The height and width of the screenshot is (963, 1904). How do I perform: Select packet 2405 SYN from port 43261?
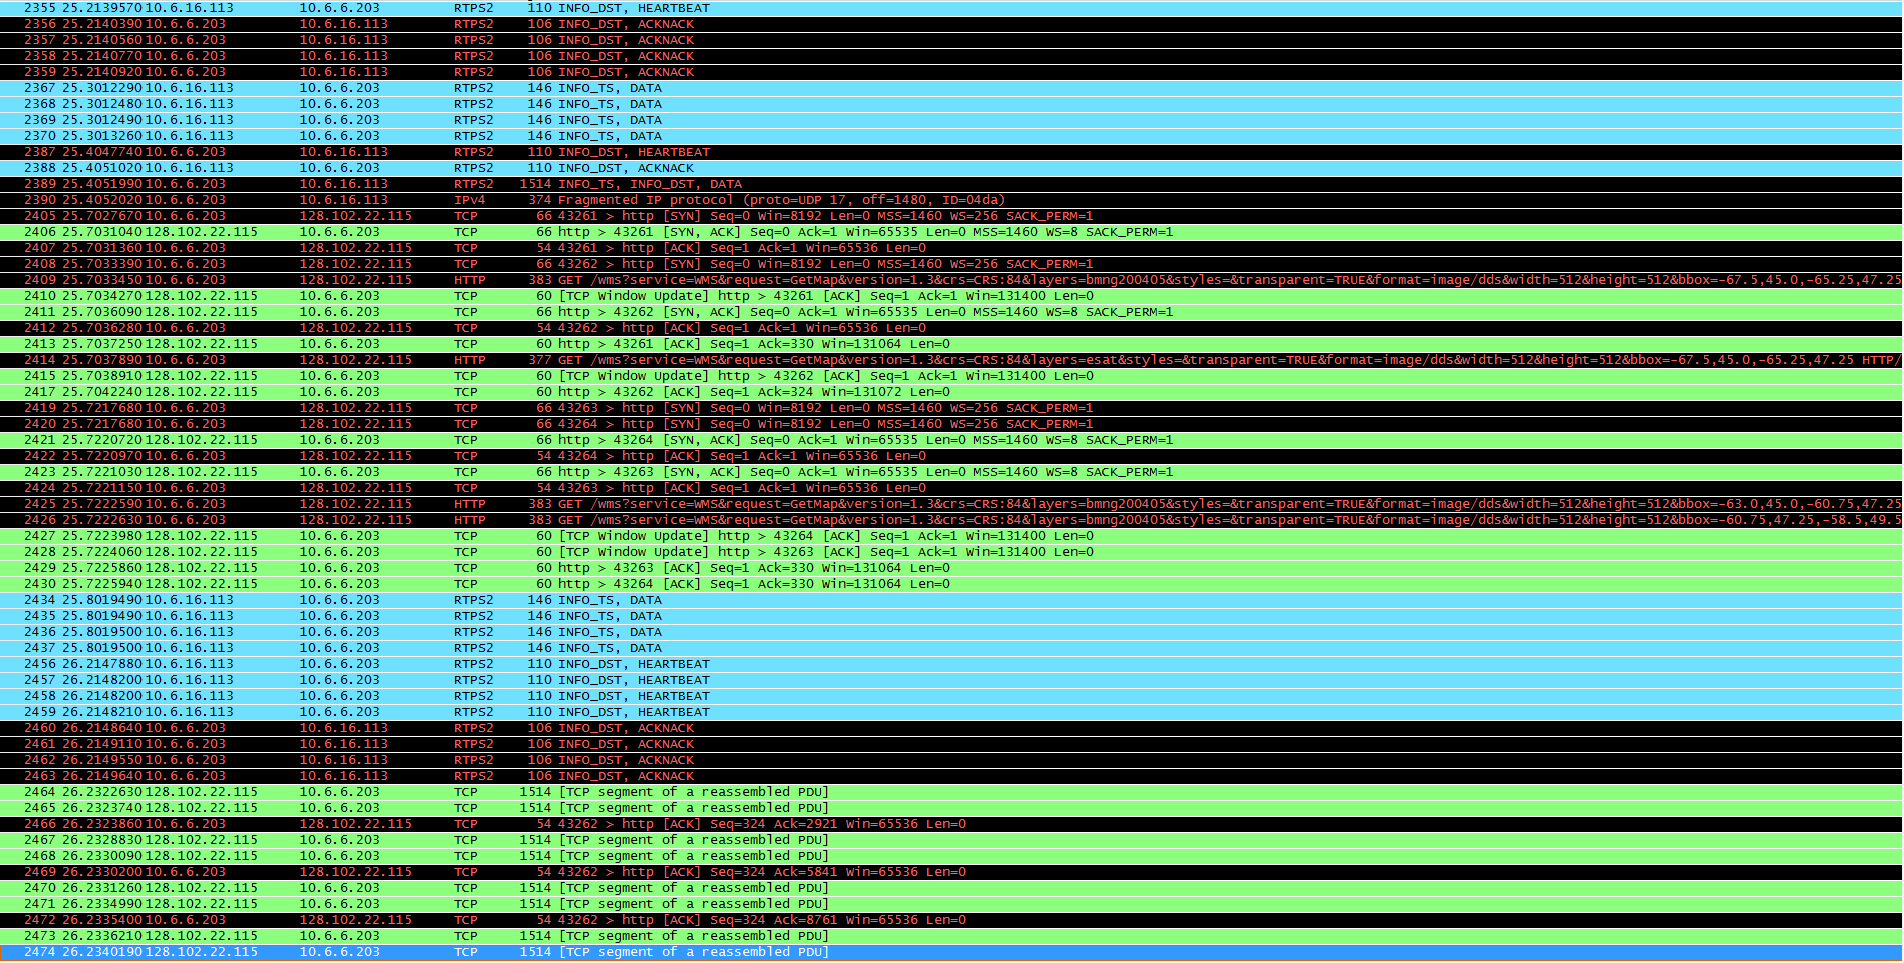(952, 216)
